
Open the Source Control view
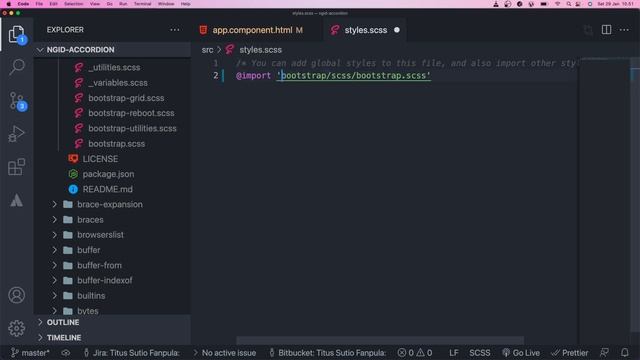16,101
